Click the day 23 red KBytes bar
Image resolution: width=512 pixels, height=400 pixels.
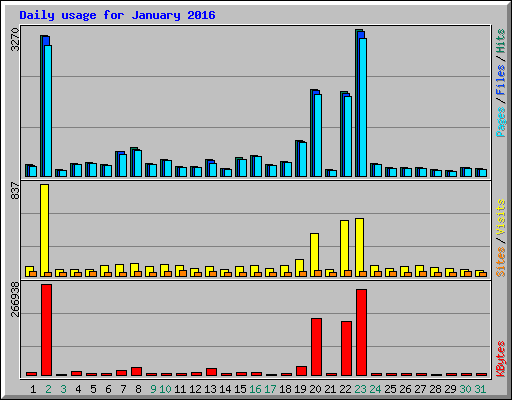point(362,333)
